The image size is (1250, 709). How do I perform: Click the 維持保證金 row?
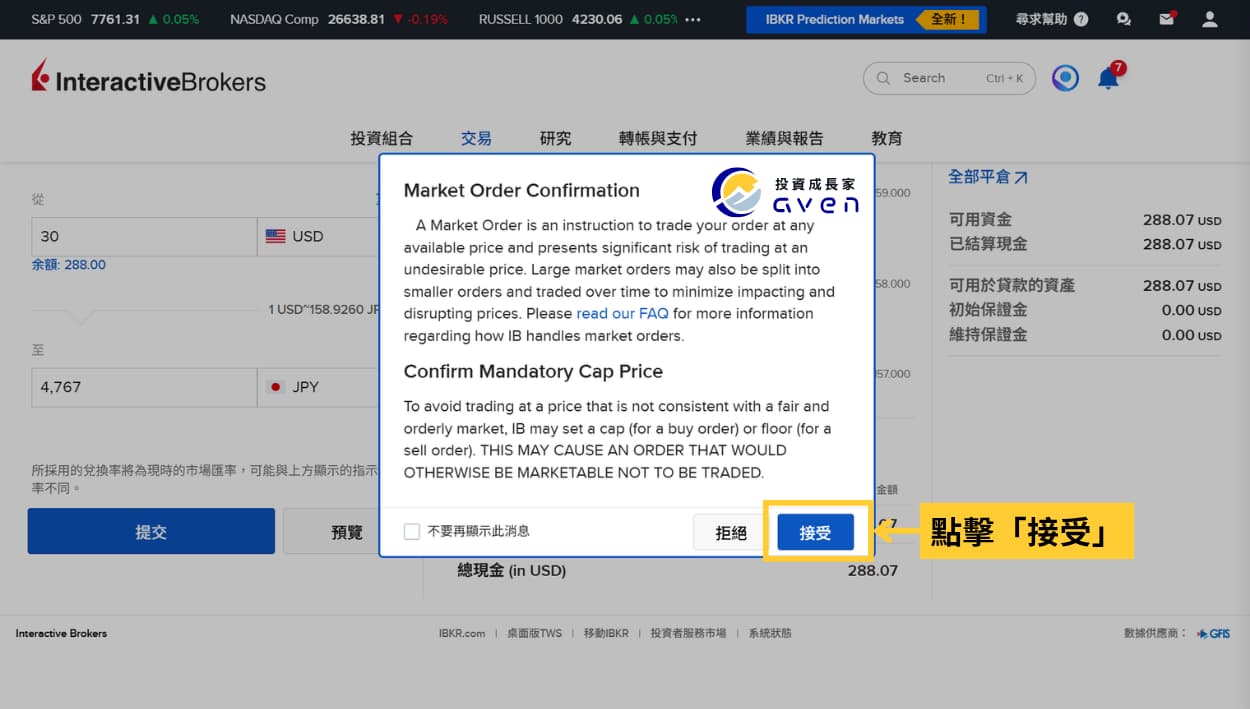pos(1085,335)
